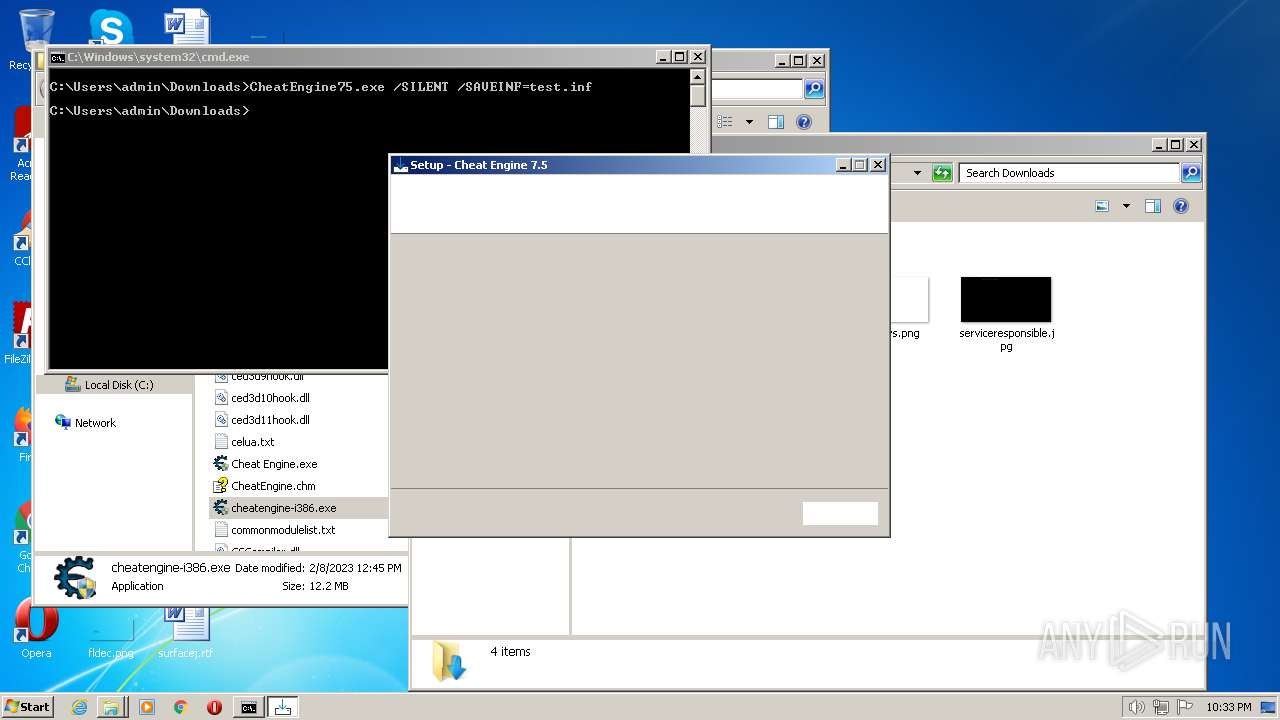
Task: Select serviceresponsible.jpg thumbnail
Action: [1006, 299]
